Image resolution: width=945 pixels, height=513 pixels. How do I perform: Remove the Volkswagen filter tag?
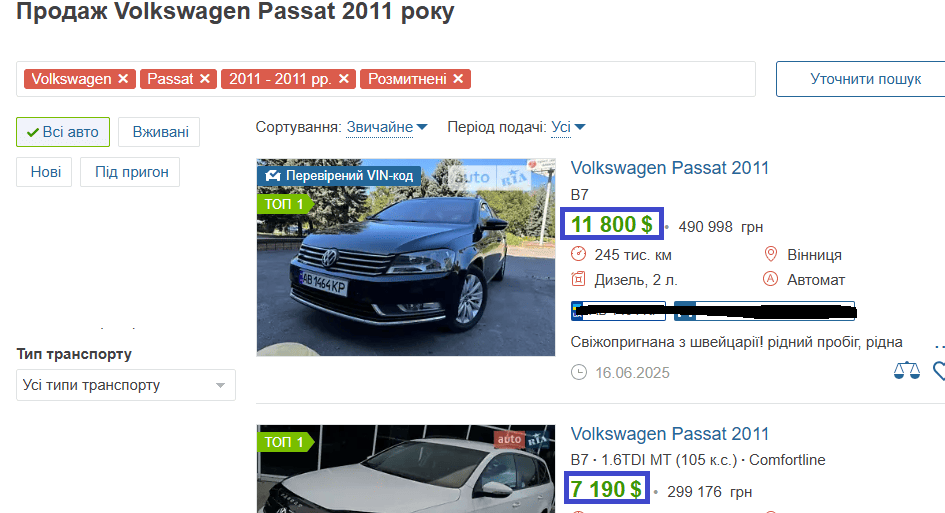(123, 79)
